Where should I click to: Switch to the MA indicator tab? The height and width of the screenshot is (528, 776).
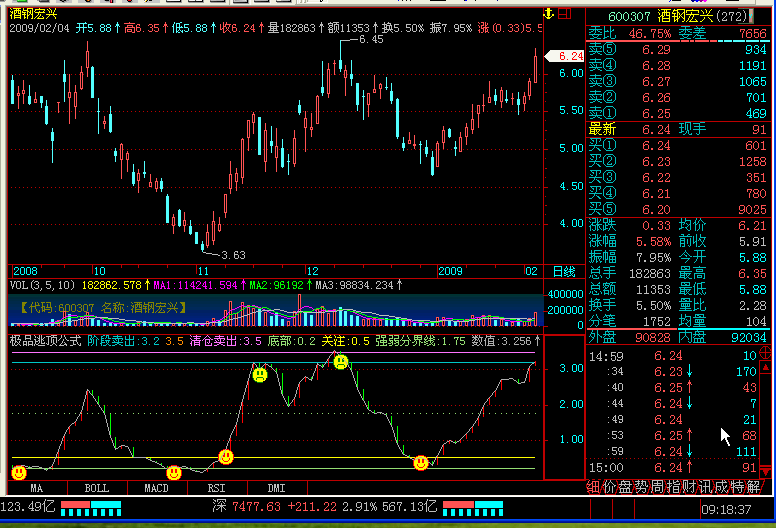(x=37, y=488)
